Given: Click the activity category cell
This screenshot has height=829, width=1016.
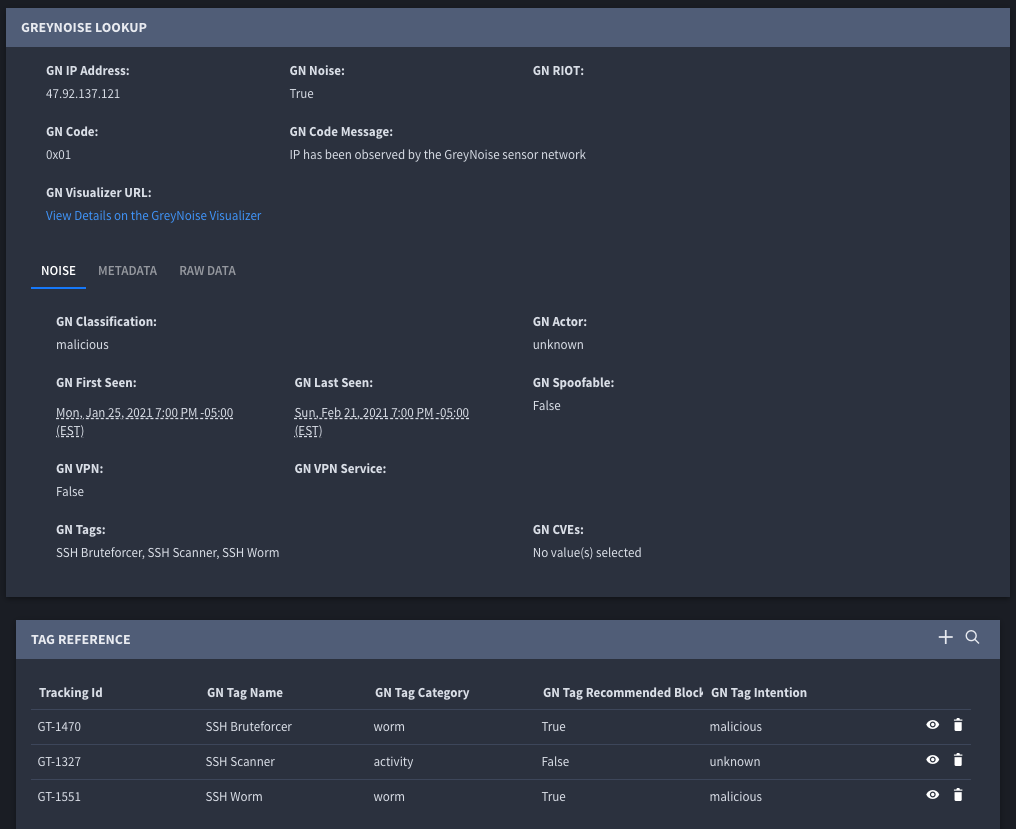Looking at the screenshot, I should (393, 762).
